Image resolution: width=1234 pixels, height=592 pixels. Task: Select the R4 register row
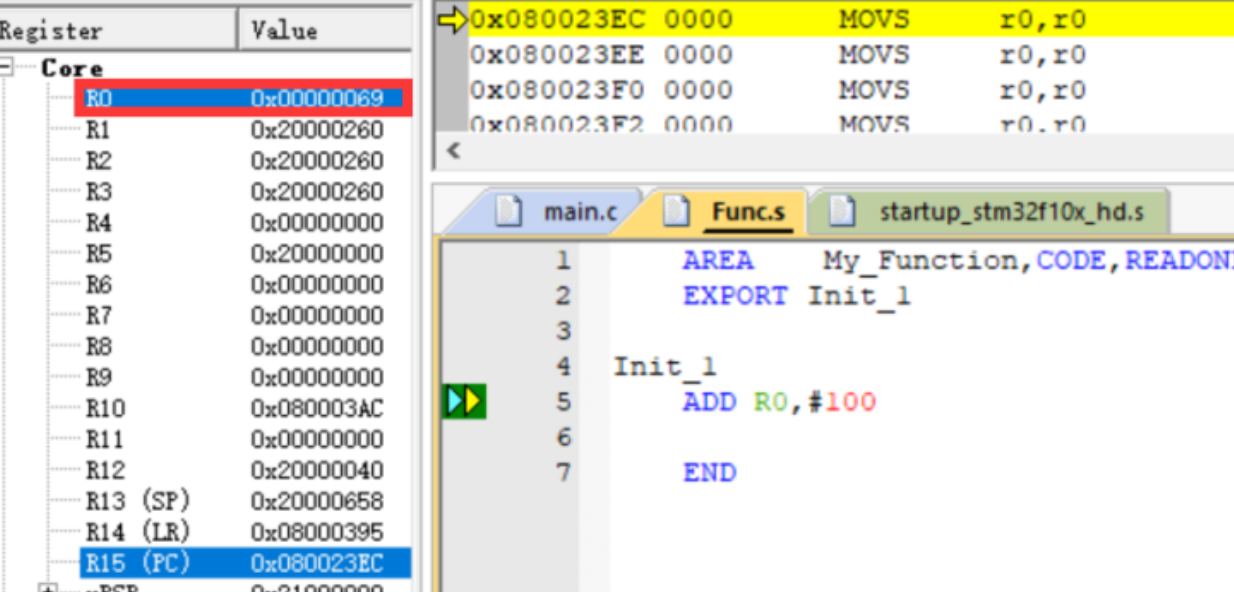243,223
